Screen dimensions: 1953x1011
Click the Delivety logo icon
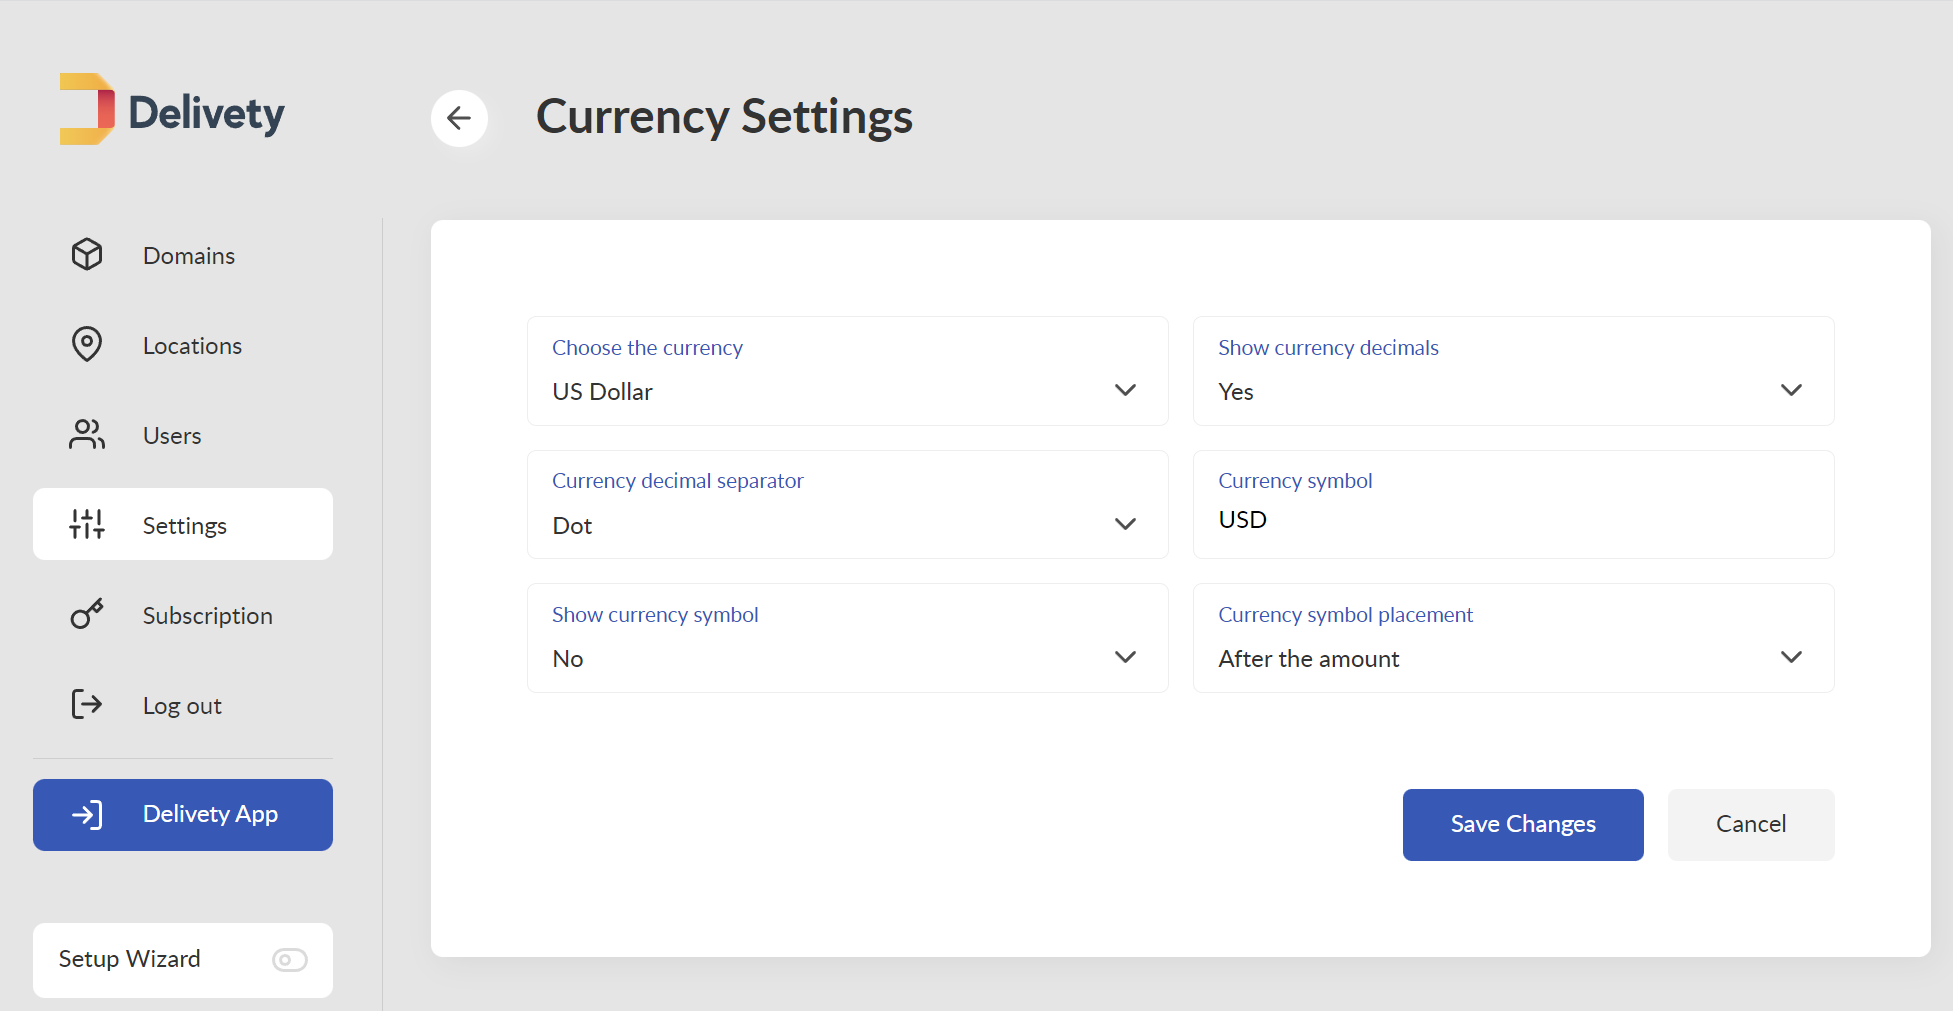point(87,109)
